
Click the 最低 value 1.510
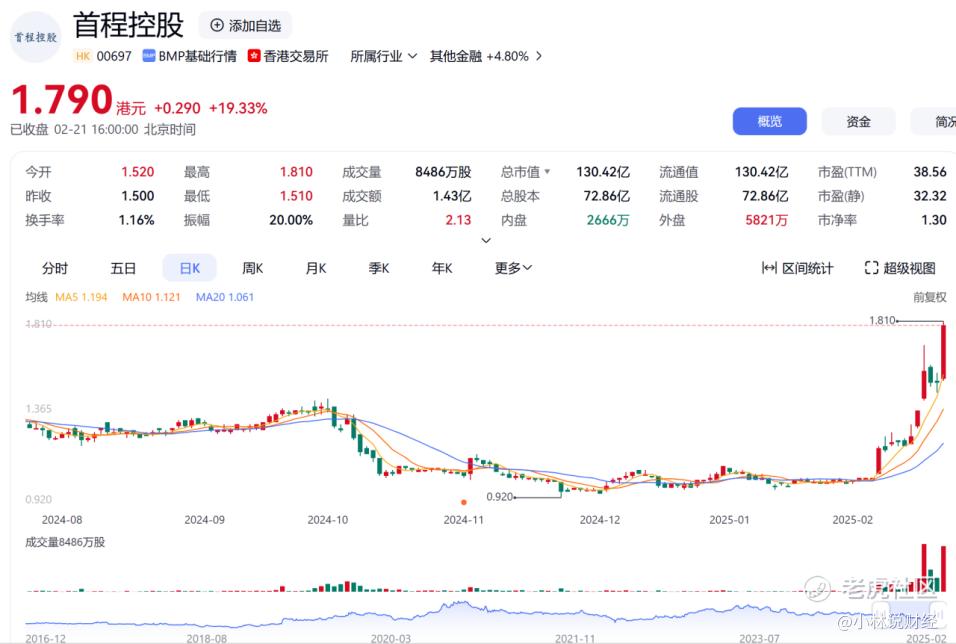296,196
